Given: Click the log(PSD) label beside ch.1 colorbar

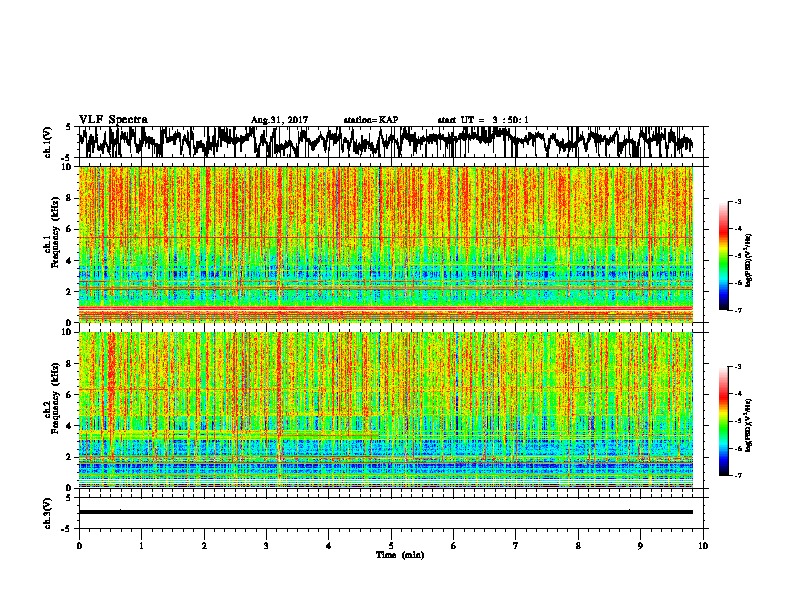Looking at the screenshot, I should pos(750,260).
